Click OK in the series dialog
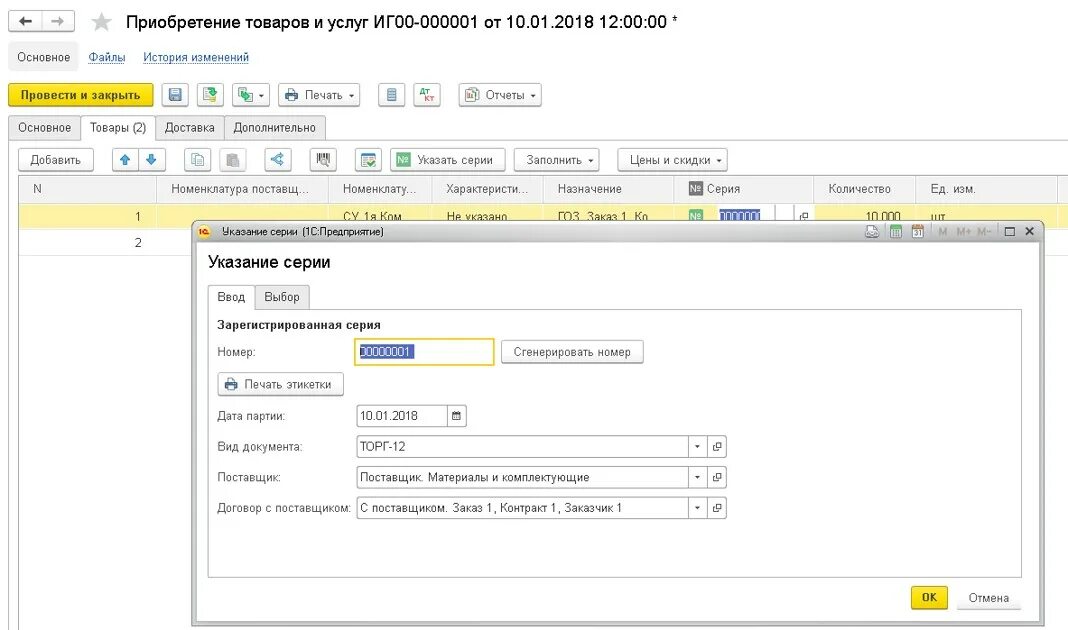 point(929,597)
